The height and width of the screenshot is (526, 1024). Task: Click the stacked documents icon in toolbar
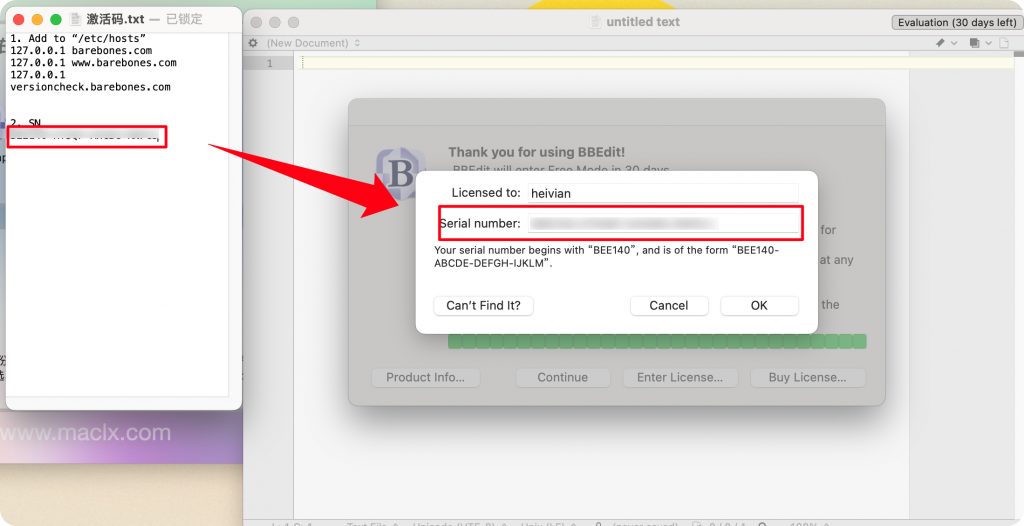pos(974,43)
